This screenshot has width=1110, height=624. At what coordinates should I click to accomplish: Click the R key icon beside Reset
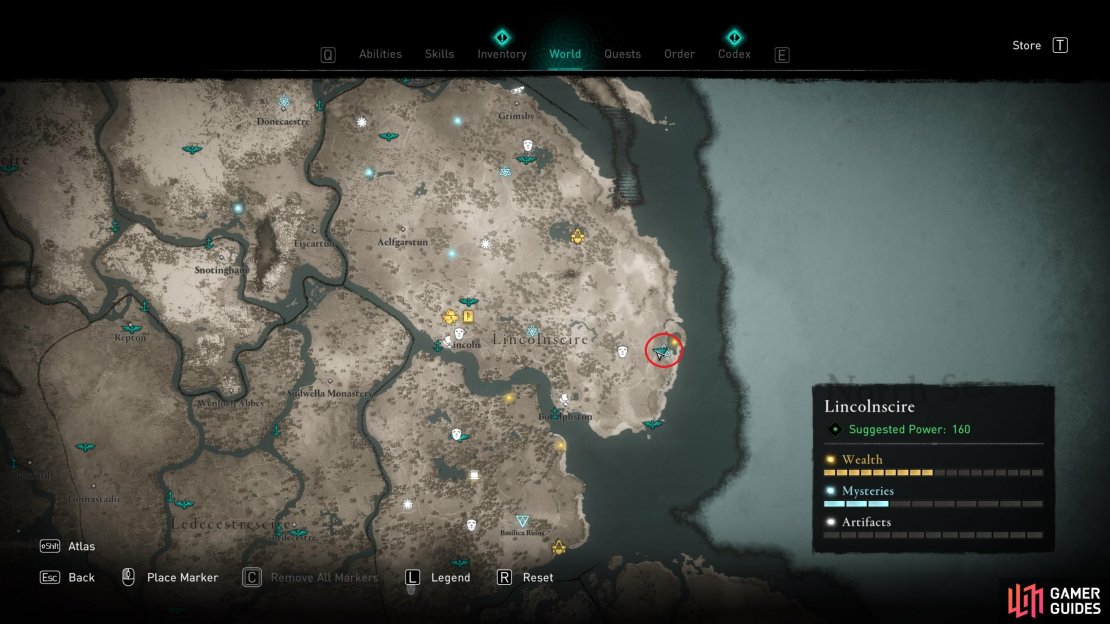pos(504,577)
